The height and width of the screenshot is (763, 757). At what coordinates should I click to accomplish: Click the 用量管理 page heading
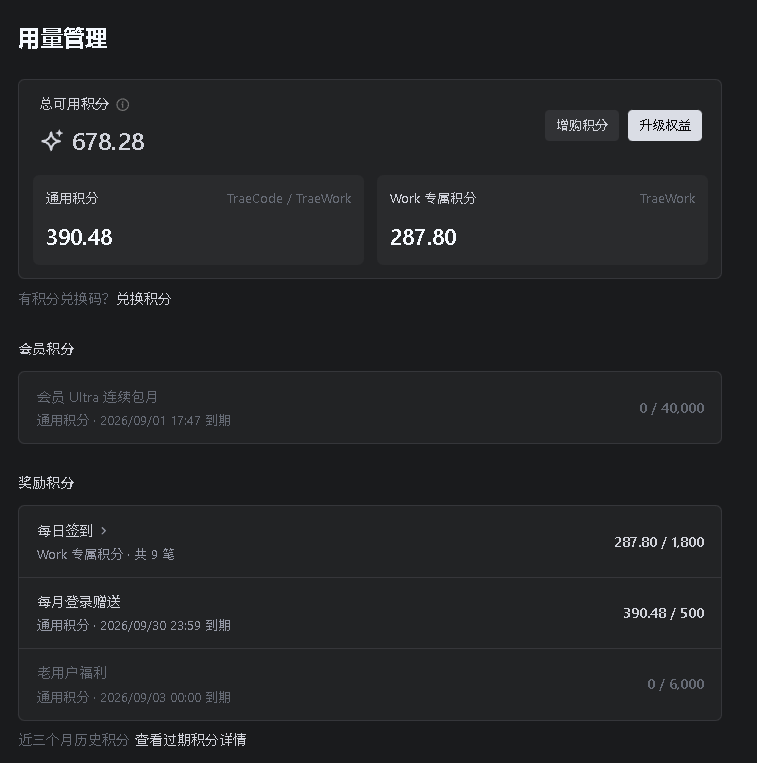(63, 38)
